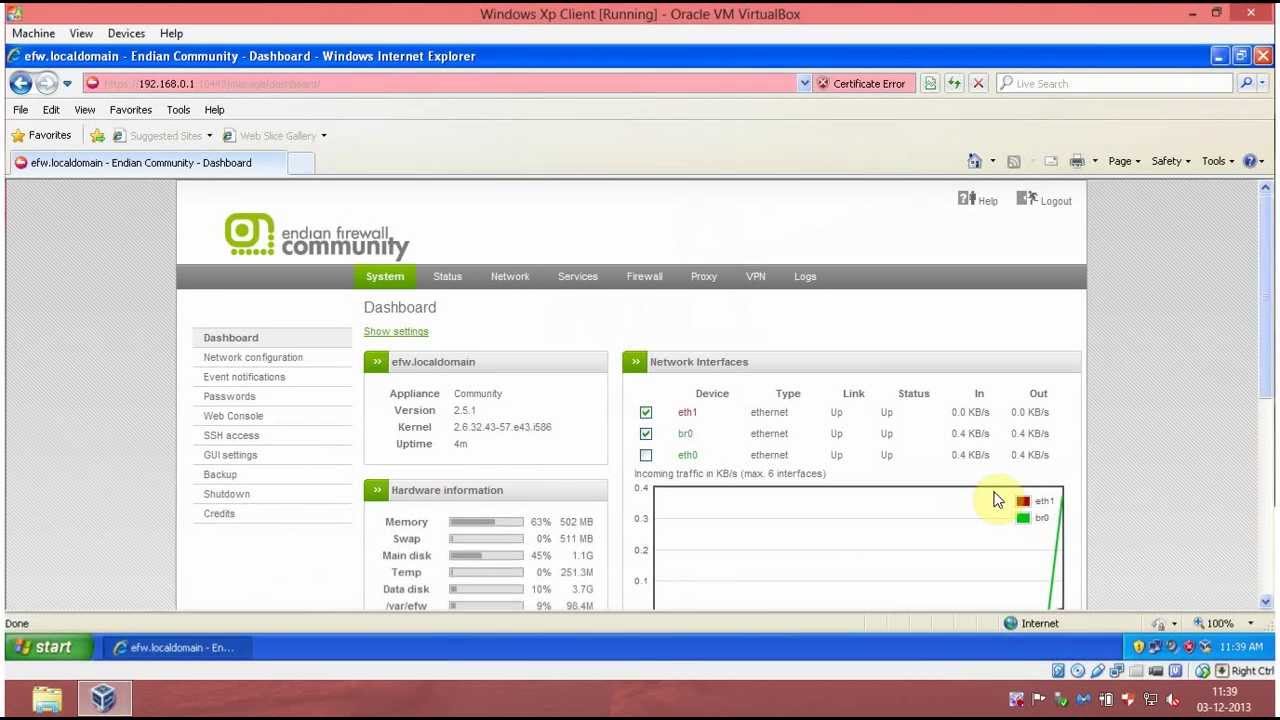Click the Memory usage bar
Viewport: 1280px width, 720px height.
pyautogui.click(x=486, y=522)
